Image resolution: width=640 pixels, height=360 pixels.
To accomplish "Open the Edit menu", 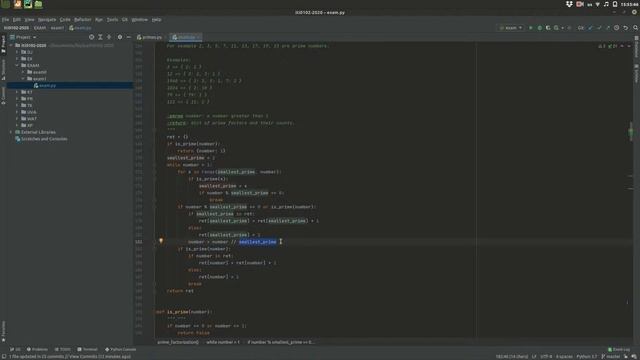I will click(17, 20).
